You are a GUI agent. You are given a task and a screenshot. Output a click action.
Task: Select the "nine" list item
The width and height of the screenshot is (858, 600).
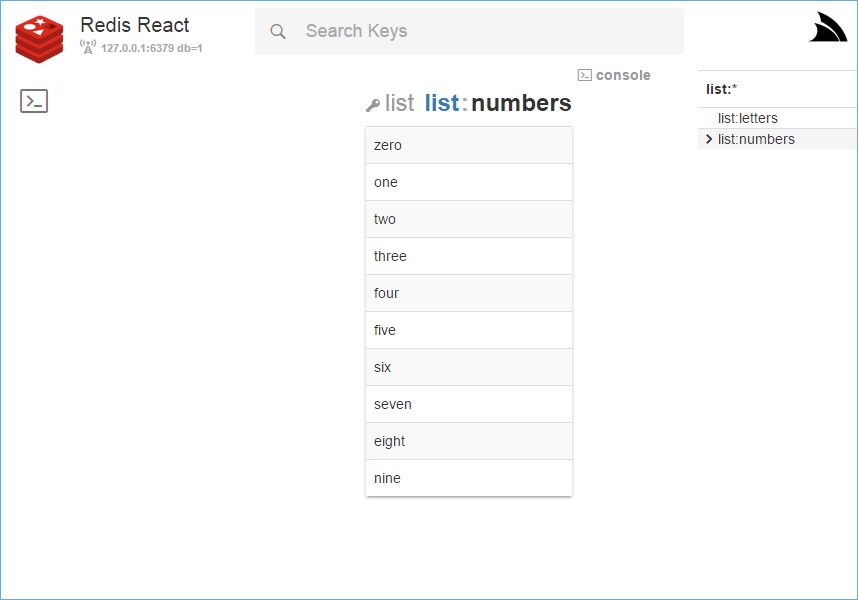[x=468, y=478]
